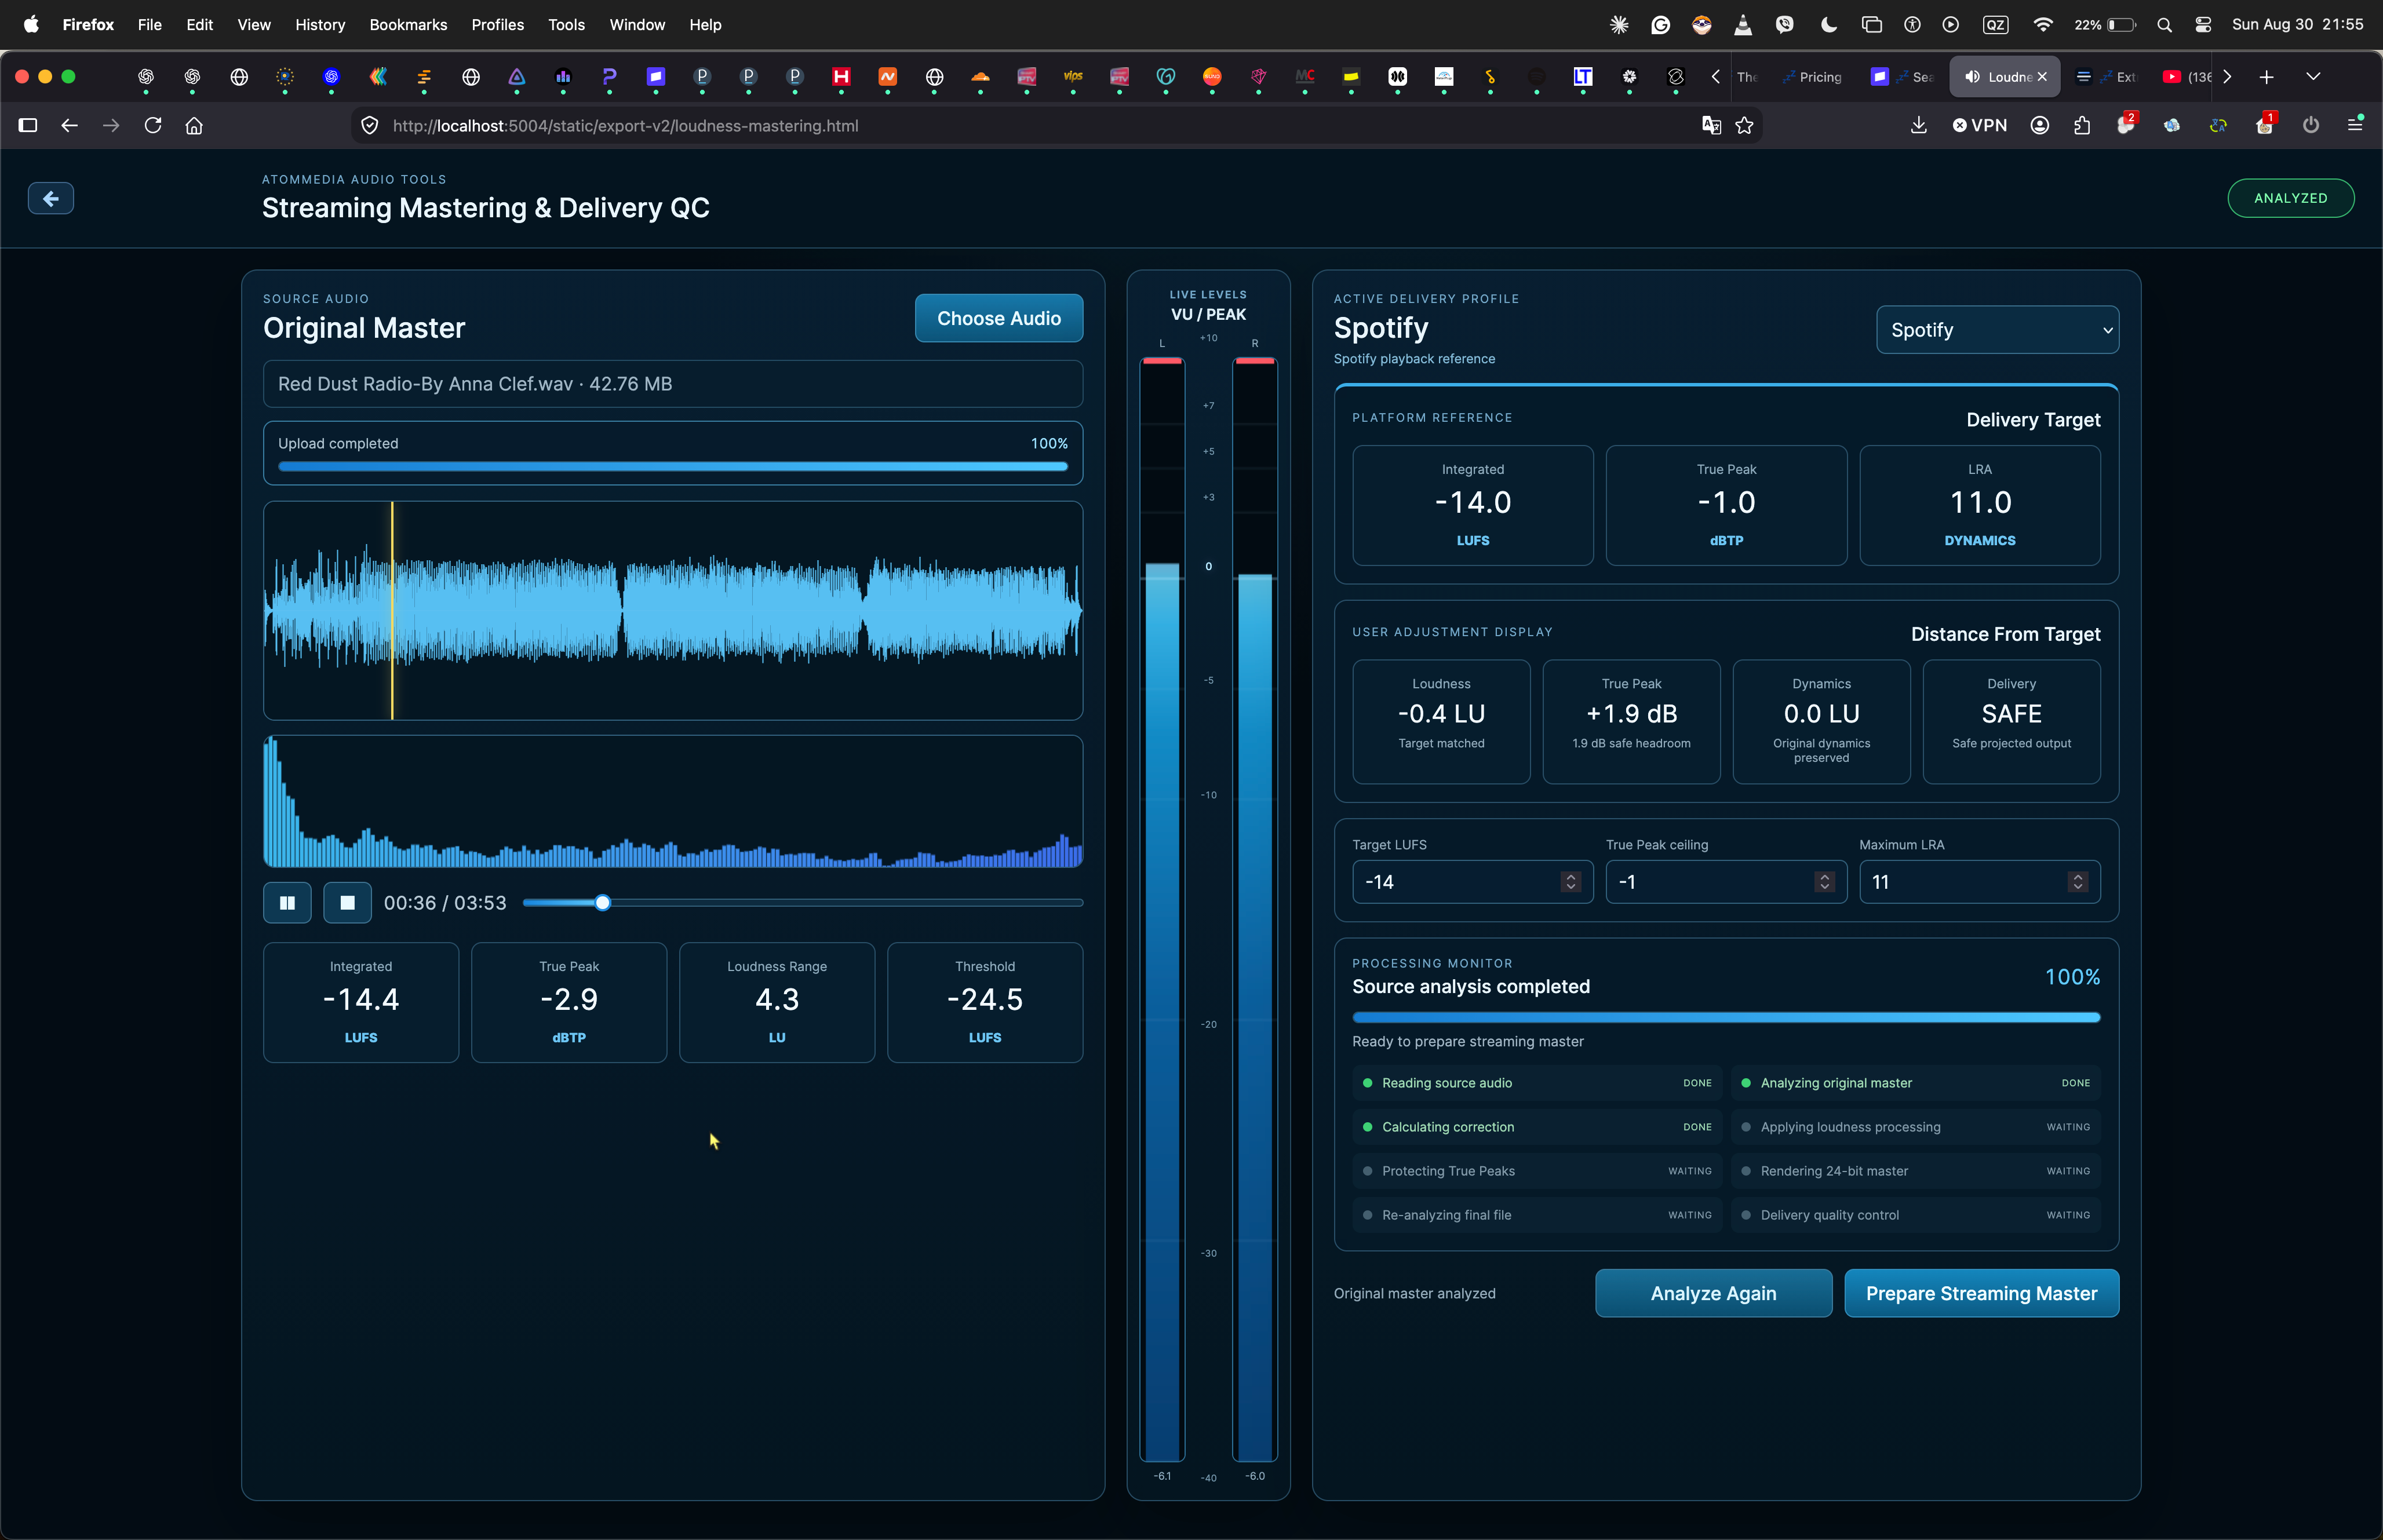The width and height of the screenshot is (2383, 1540).
Task: Open the MC pinned tab
Action: click(x=1305, y=77)
